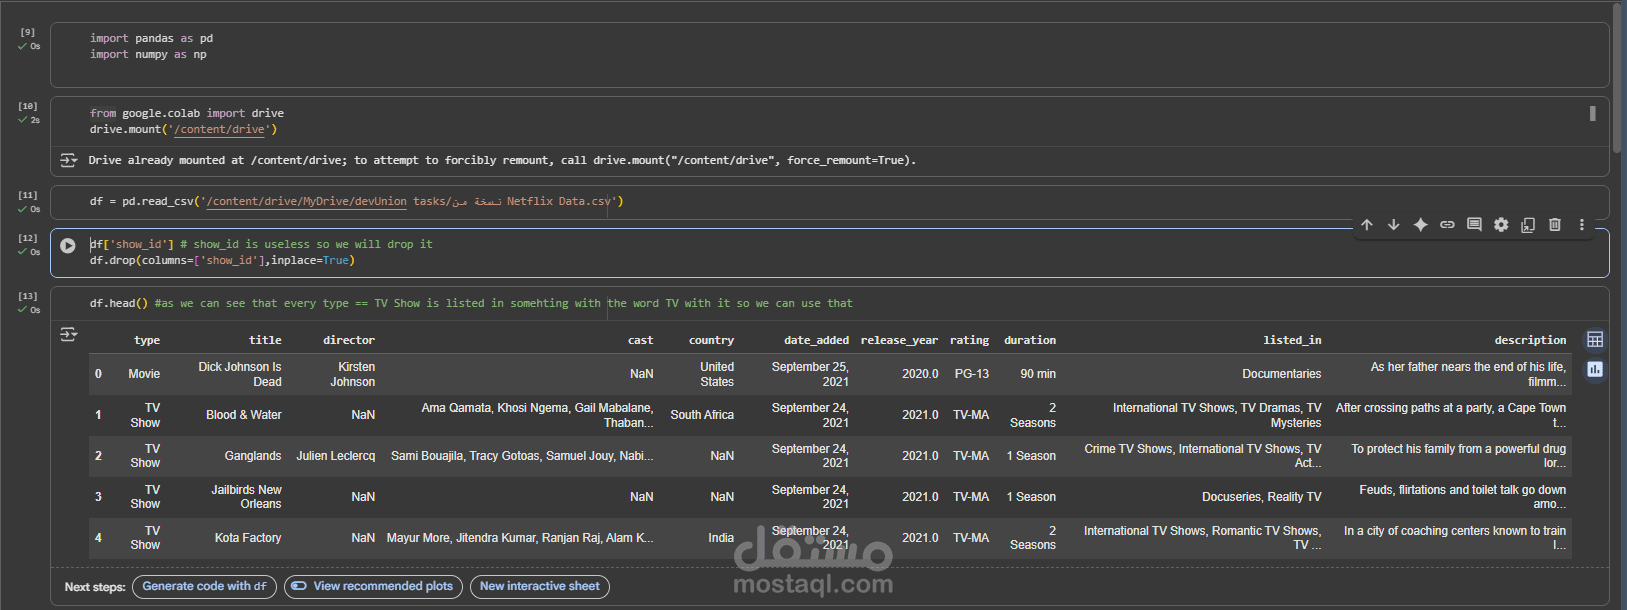Click the pd.read_csv code line

[x=357, y=201]
